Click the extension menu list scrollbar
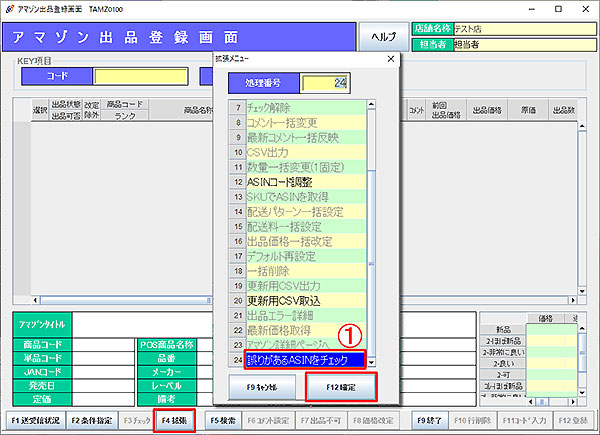 (x=373, y=230)
